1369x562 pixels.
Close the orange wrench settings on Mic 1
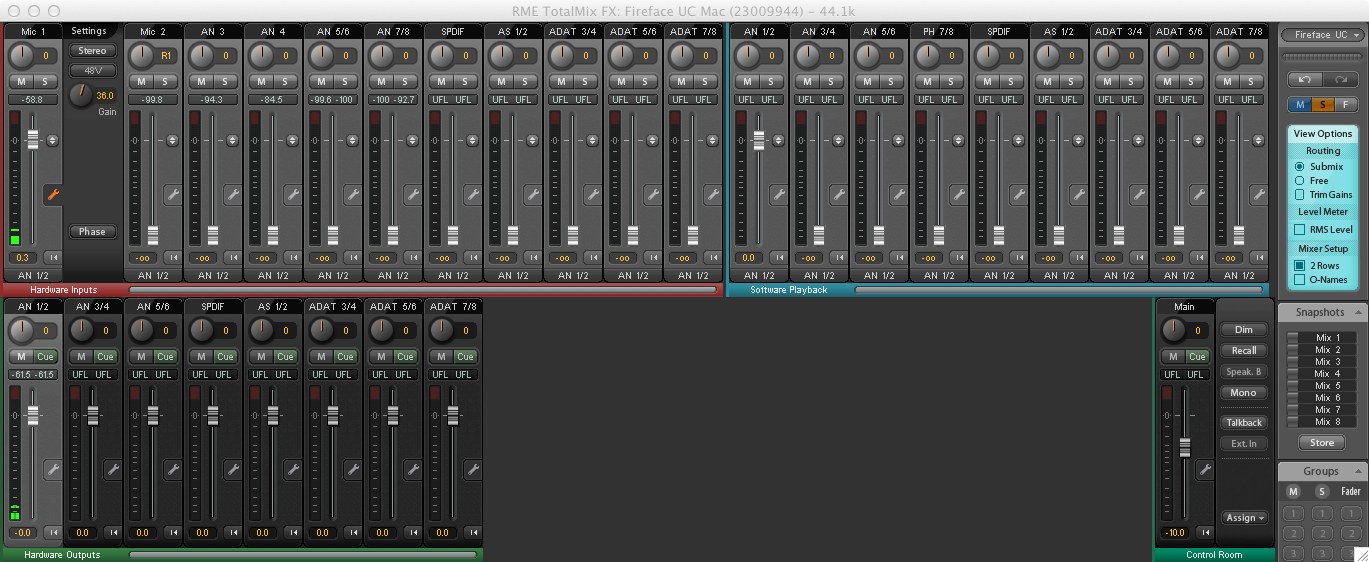(52, 194)
